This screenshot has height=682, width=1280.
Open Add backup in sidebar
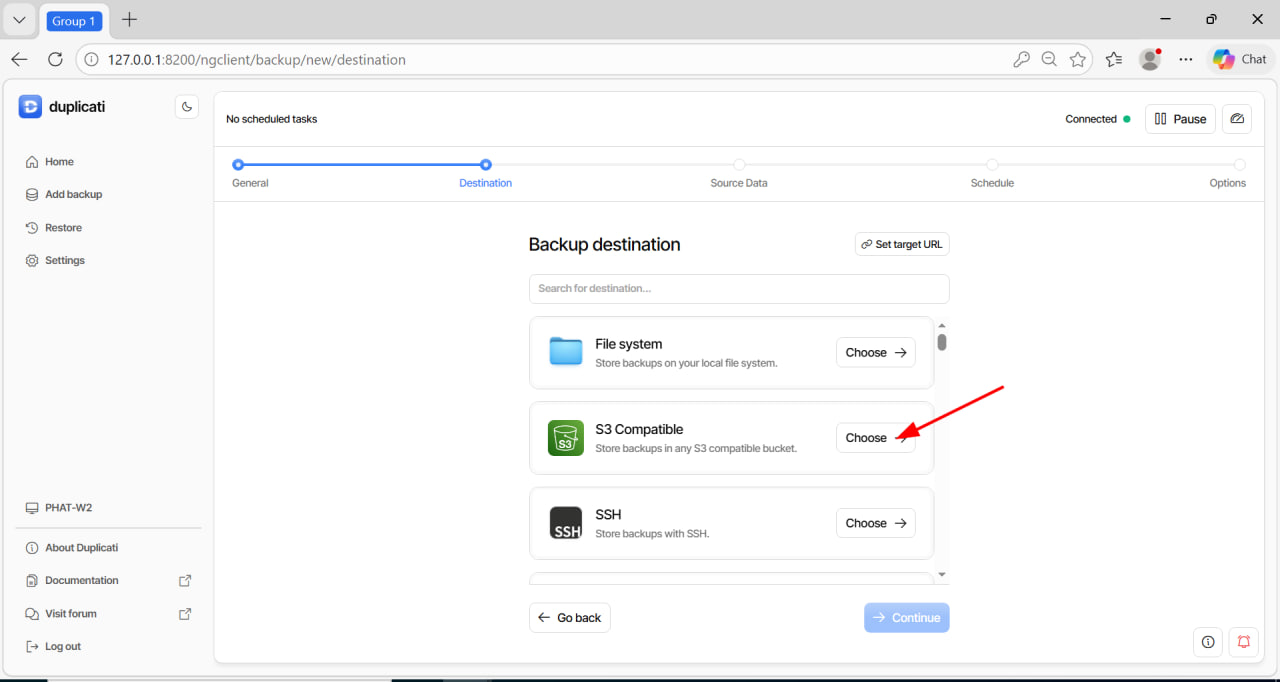(73, 194)
